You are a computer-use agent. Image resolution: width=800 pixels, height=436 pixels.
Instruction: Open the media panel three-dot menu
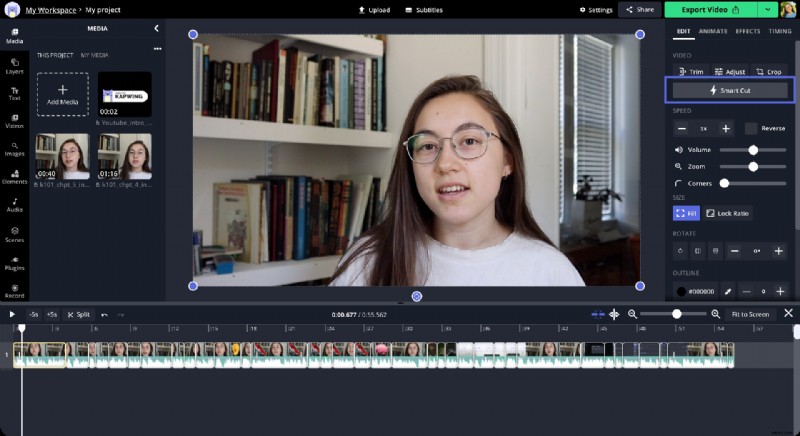[158, 49]
